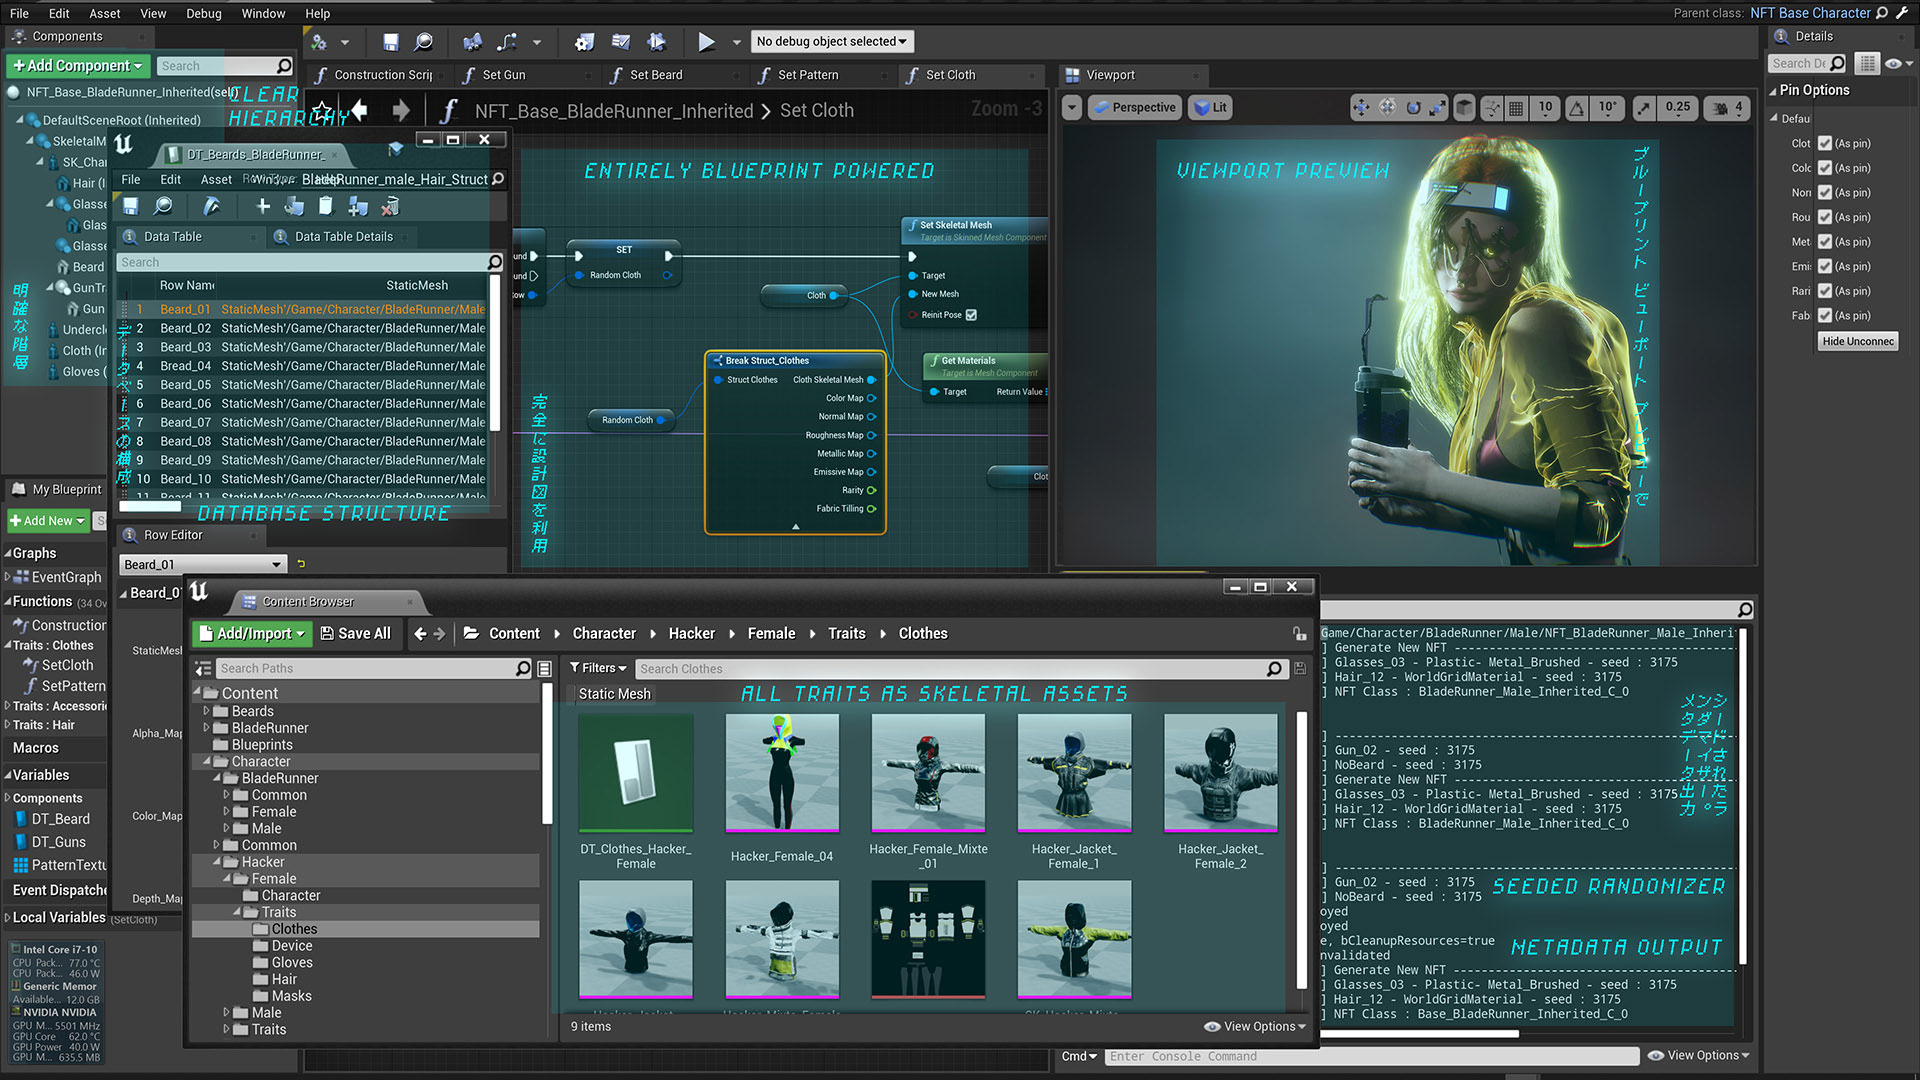Toggle the Met (As pin) checkbox

(1824, 242)
